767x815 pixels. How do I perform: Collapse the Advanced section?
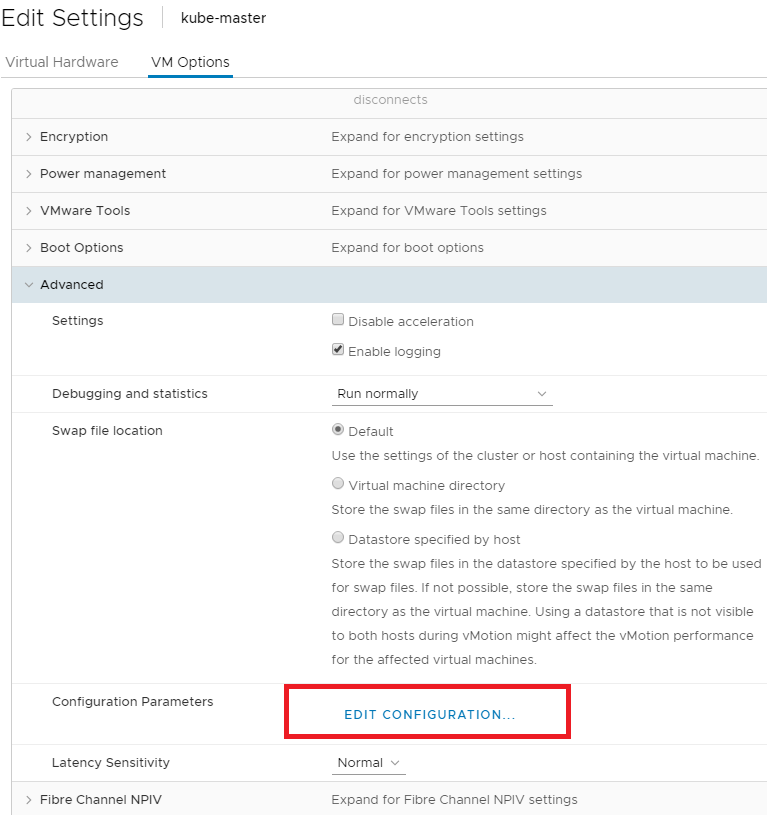click(29, 285)
